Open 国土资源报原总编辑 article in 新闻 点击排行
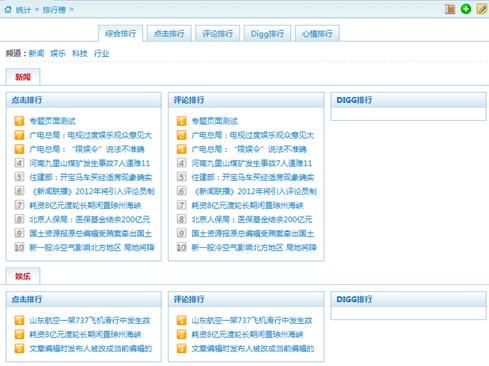The image size is (489, 366). click(x=91, y=233)
